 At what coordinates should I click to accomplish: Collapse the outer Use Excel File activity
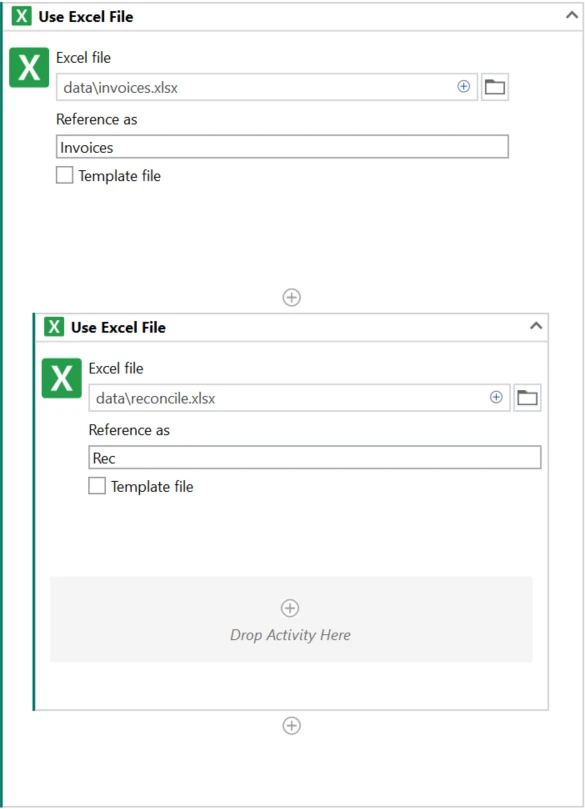coord(572,15)
